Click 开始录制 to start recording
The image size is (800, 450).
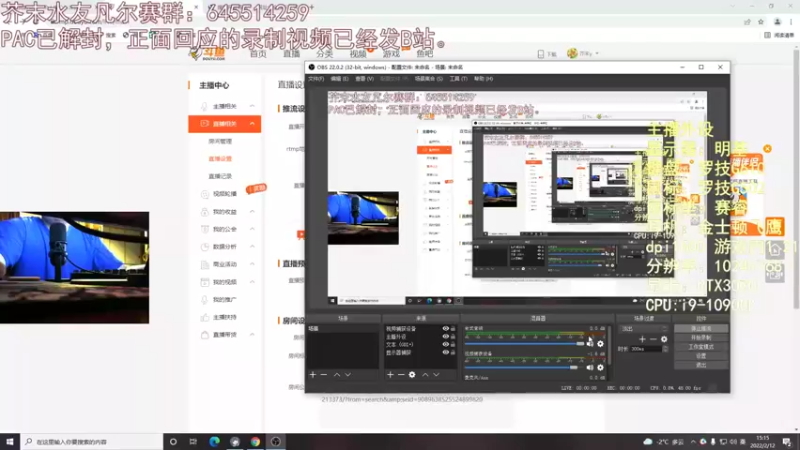pyautogui.click(x=701, y=338)
